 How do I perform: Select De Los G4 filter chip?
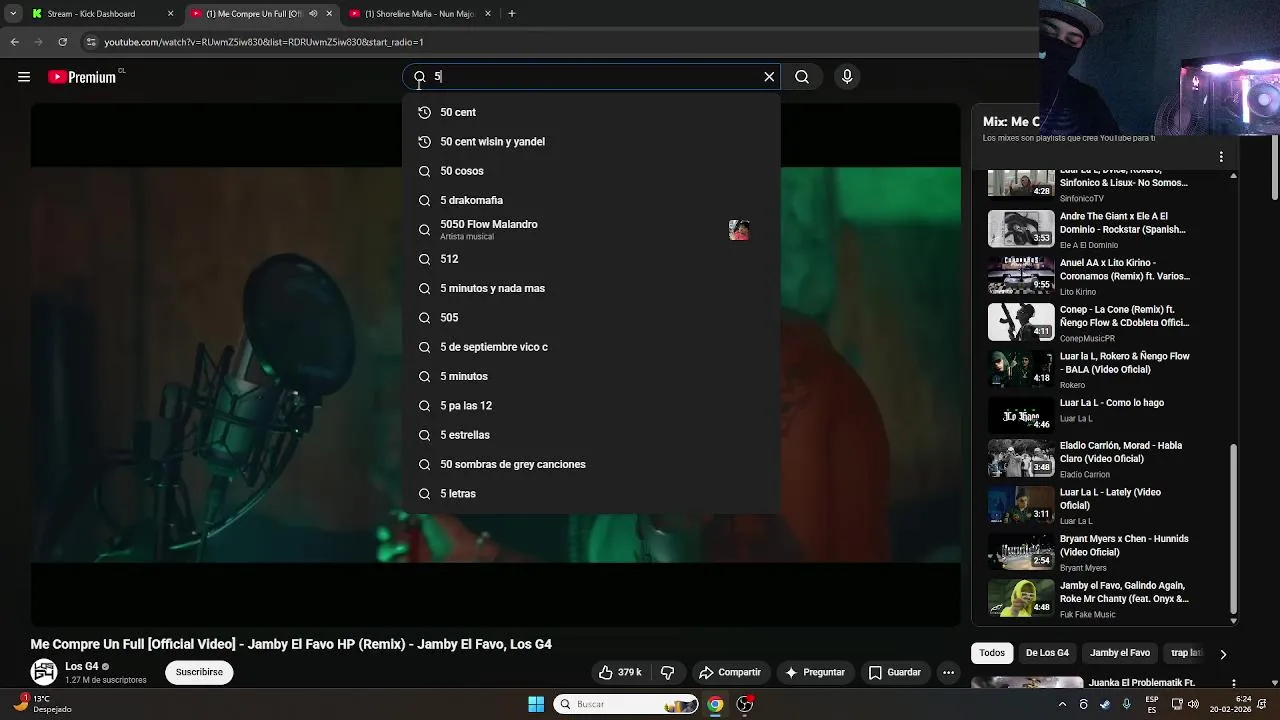pos(1047,653)
